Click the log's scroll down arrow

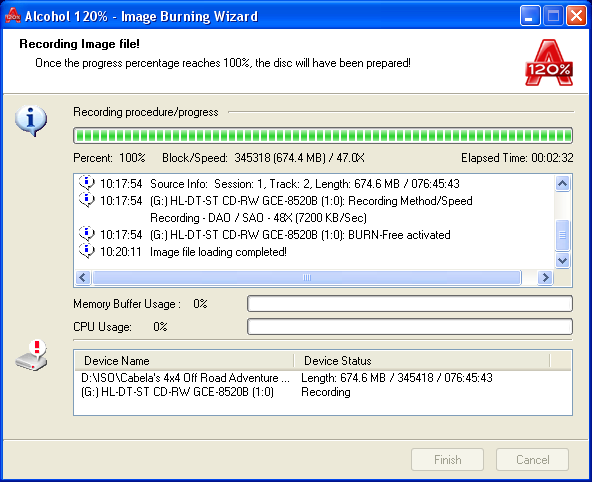(x=563, y=260)
